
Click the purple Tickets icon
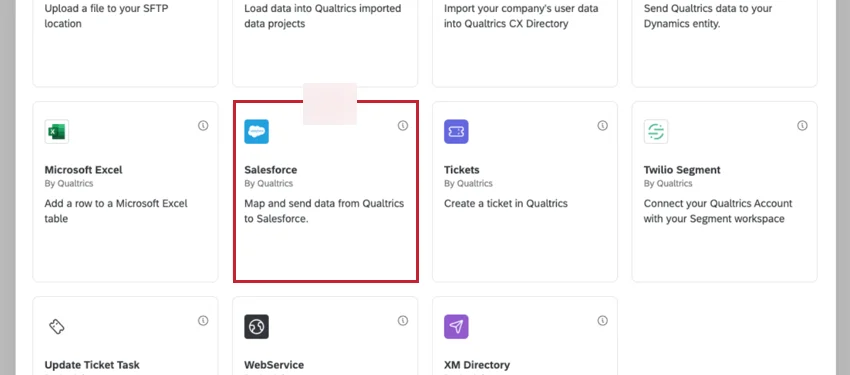coord(456,132)
